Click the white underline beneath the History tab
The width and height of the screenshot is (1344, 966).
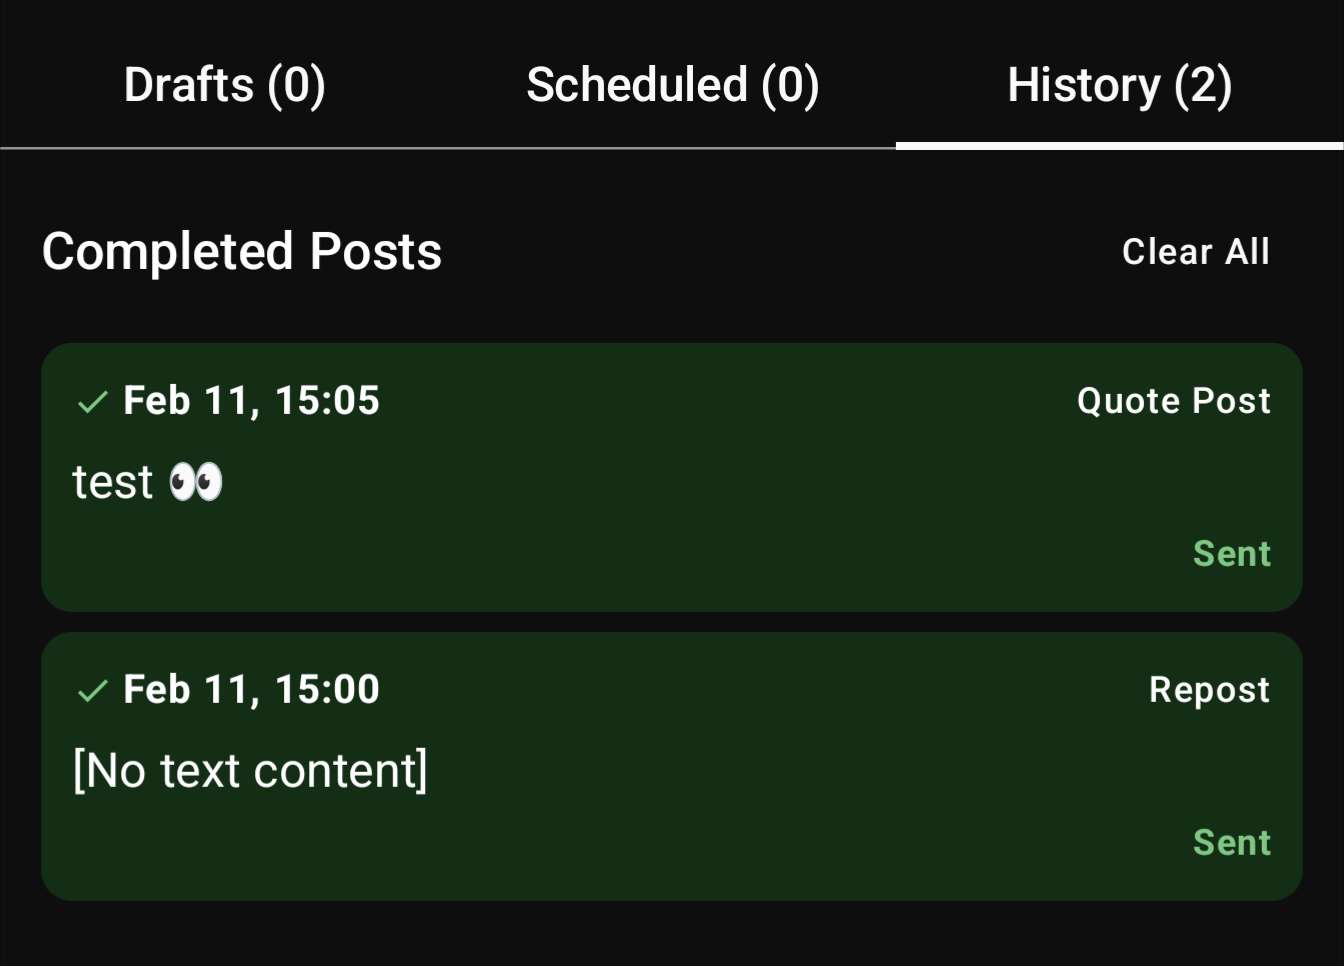pos(1119,146)
